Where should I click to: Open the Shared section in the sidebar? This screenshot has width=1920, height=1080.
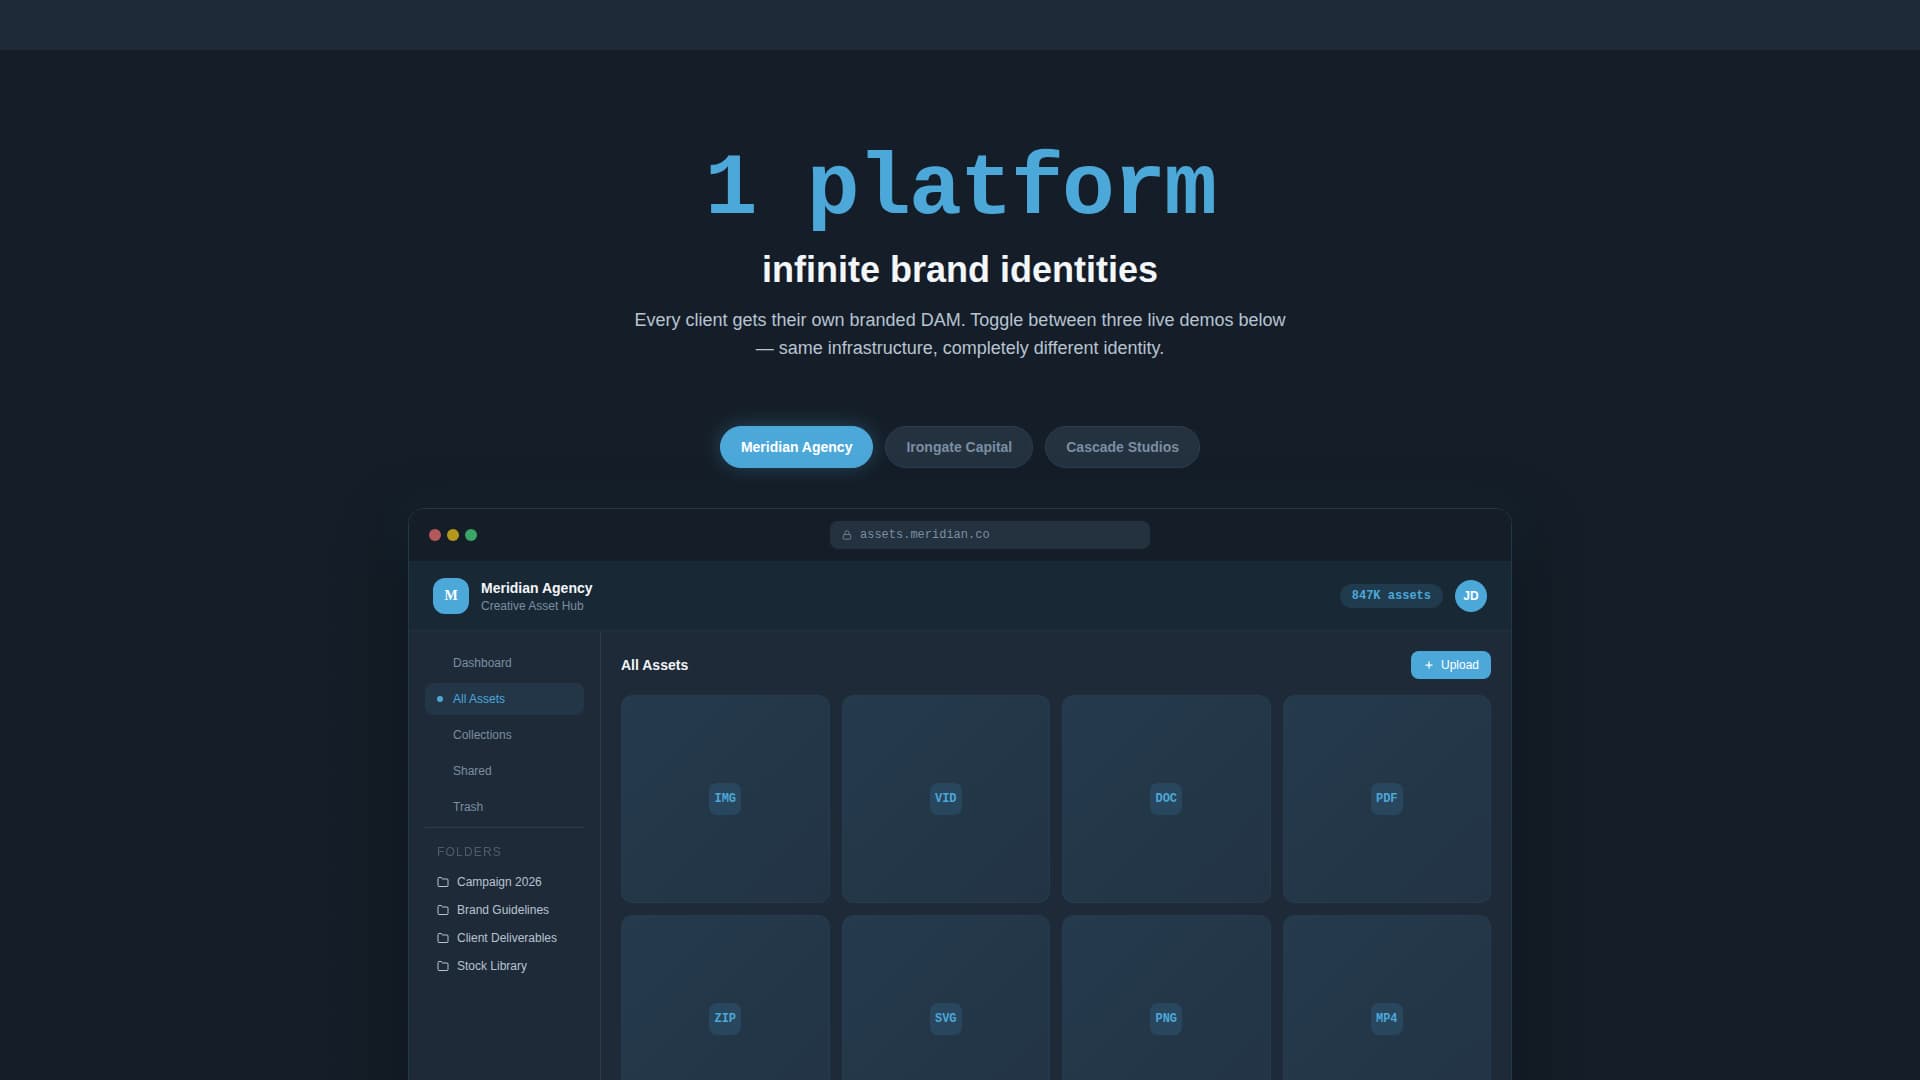coord(471,770)
